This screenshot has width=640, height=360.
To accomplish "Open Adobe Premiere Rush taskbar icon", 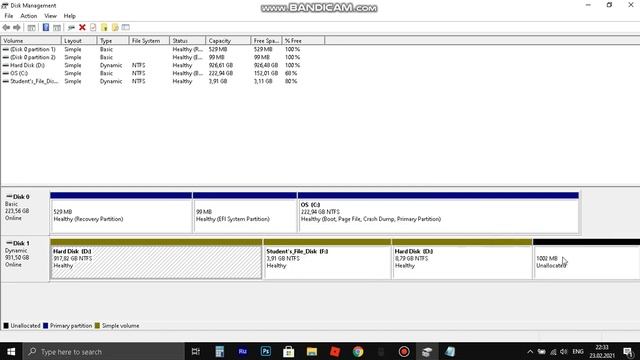I will coord(242,351).
